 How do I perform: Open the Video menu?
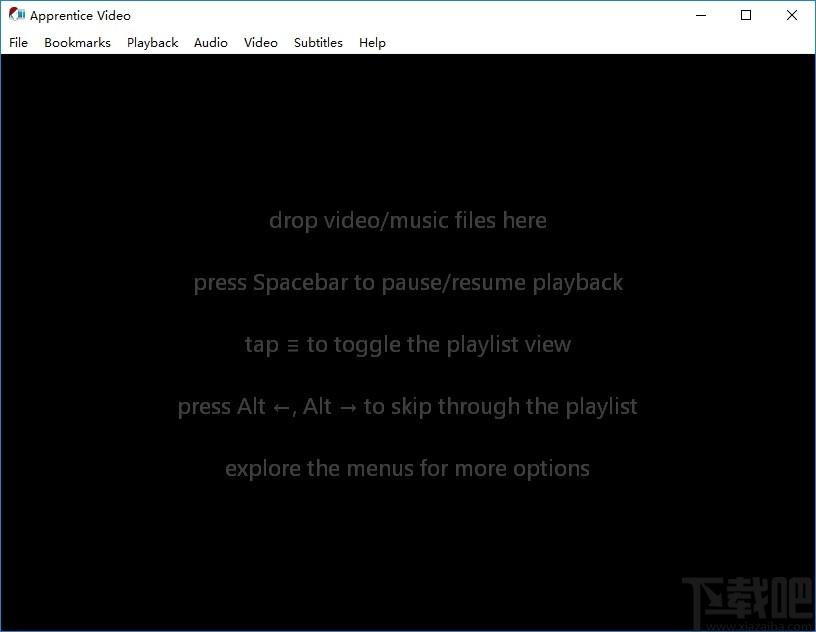pos(261,43)
